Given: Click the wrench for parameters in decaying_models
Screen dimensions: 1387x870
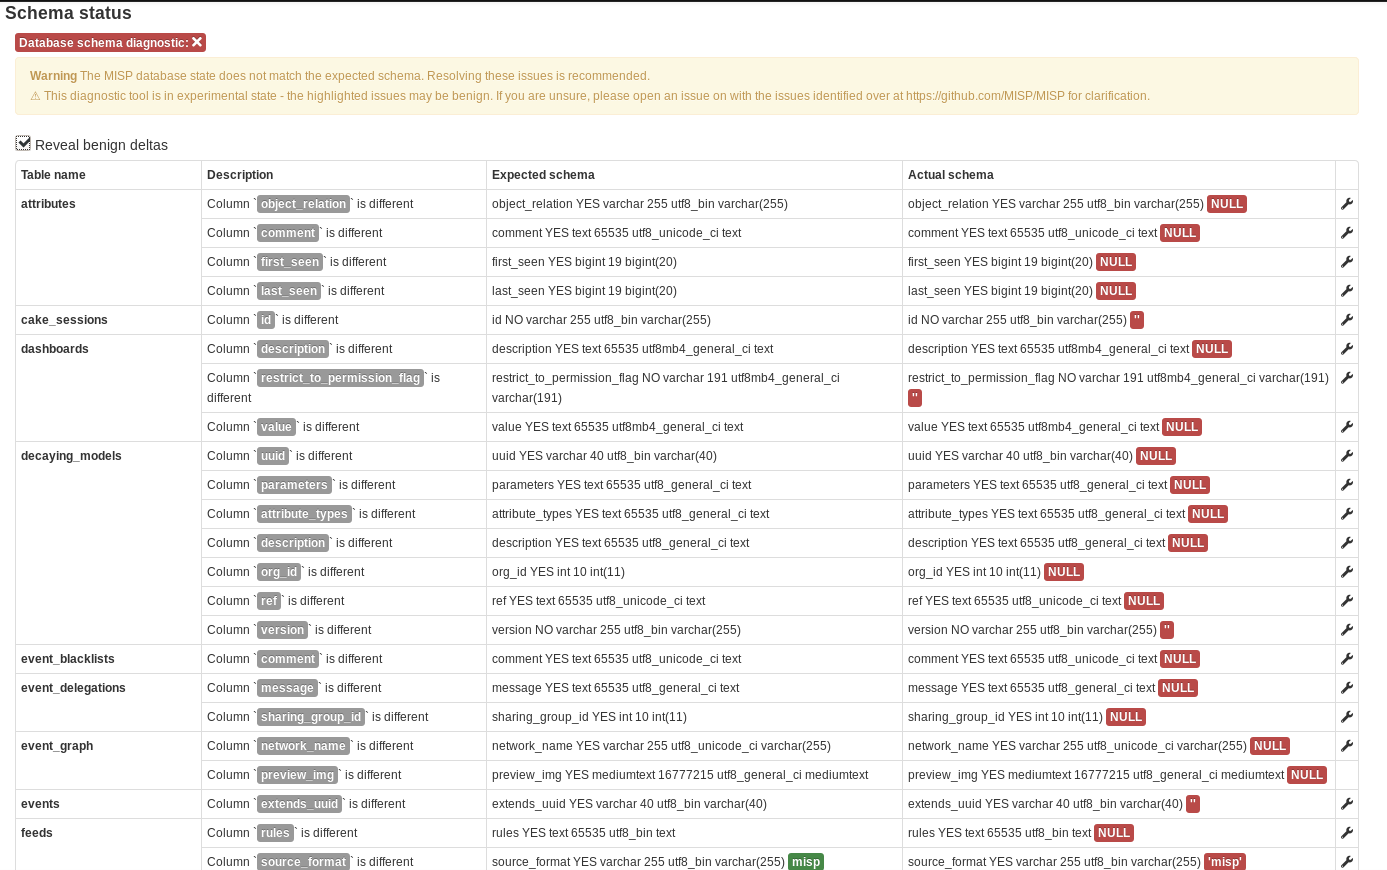Looking at the screenshot, I should pyautogui.click(x=1346, y=484).
